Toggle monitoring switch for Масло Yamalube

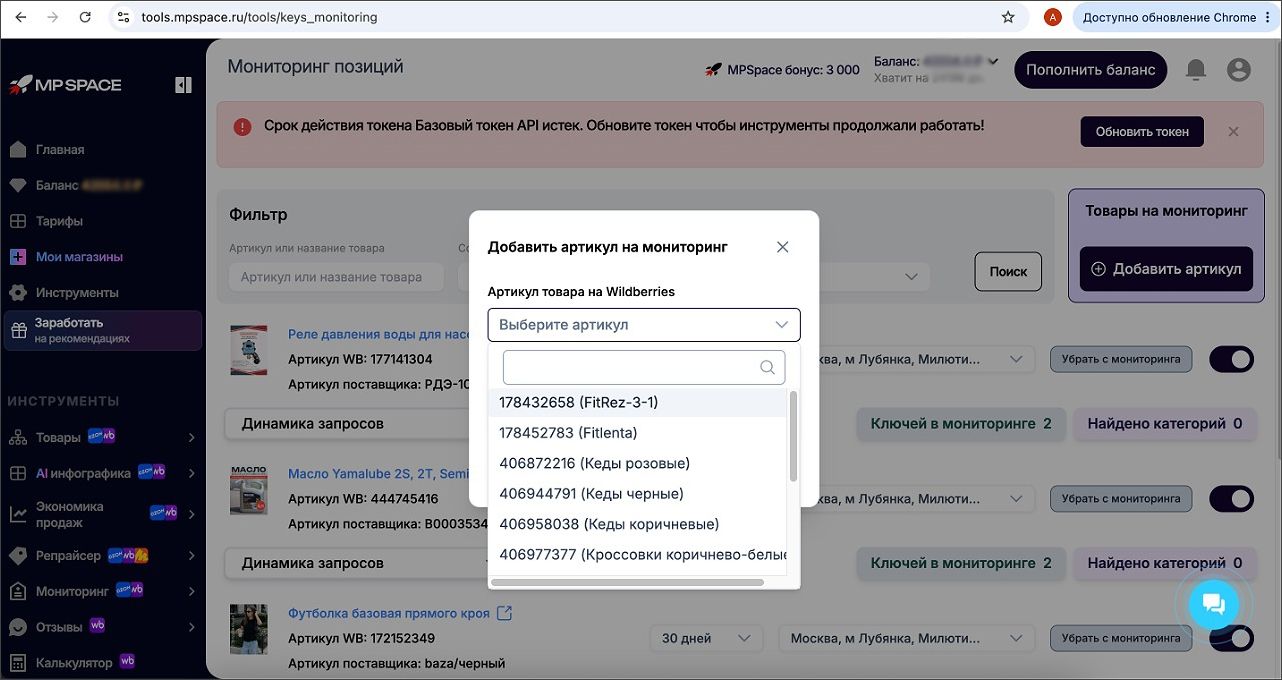click(1231, 498)
